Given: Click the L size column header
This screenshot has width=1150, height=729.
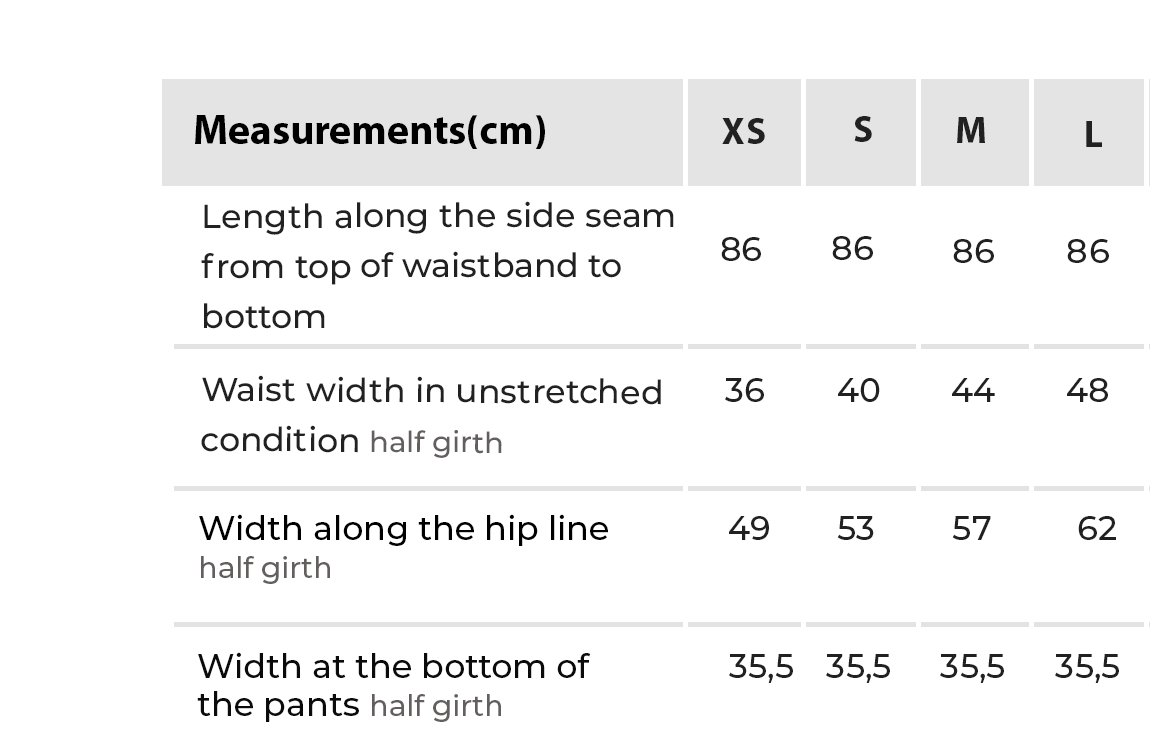Looking at the screenshot, I should point(1092,135).
